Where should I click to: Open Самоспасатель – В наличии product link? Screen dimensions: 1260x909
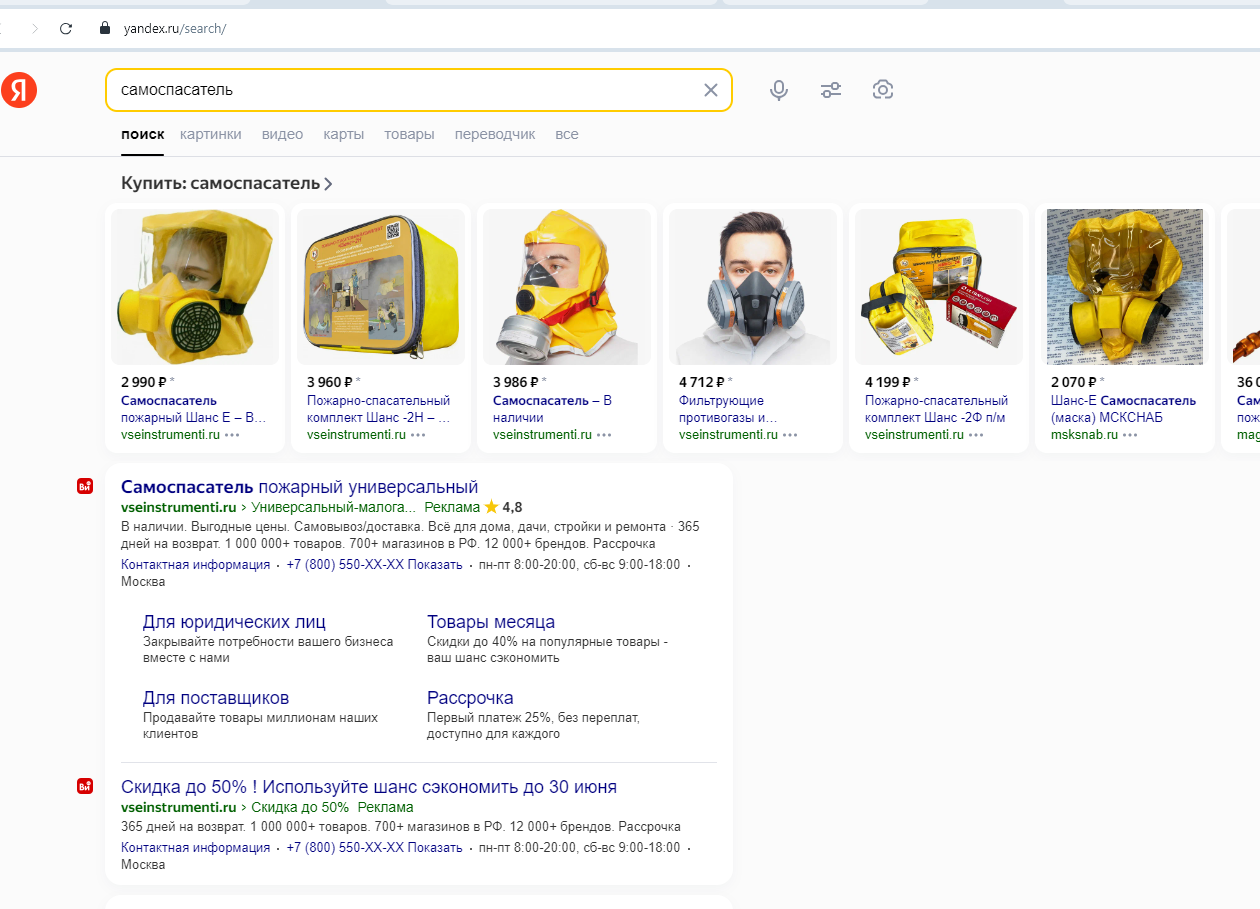(x=552, y=409)
